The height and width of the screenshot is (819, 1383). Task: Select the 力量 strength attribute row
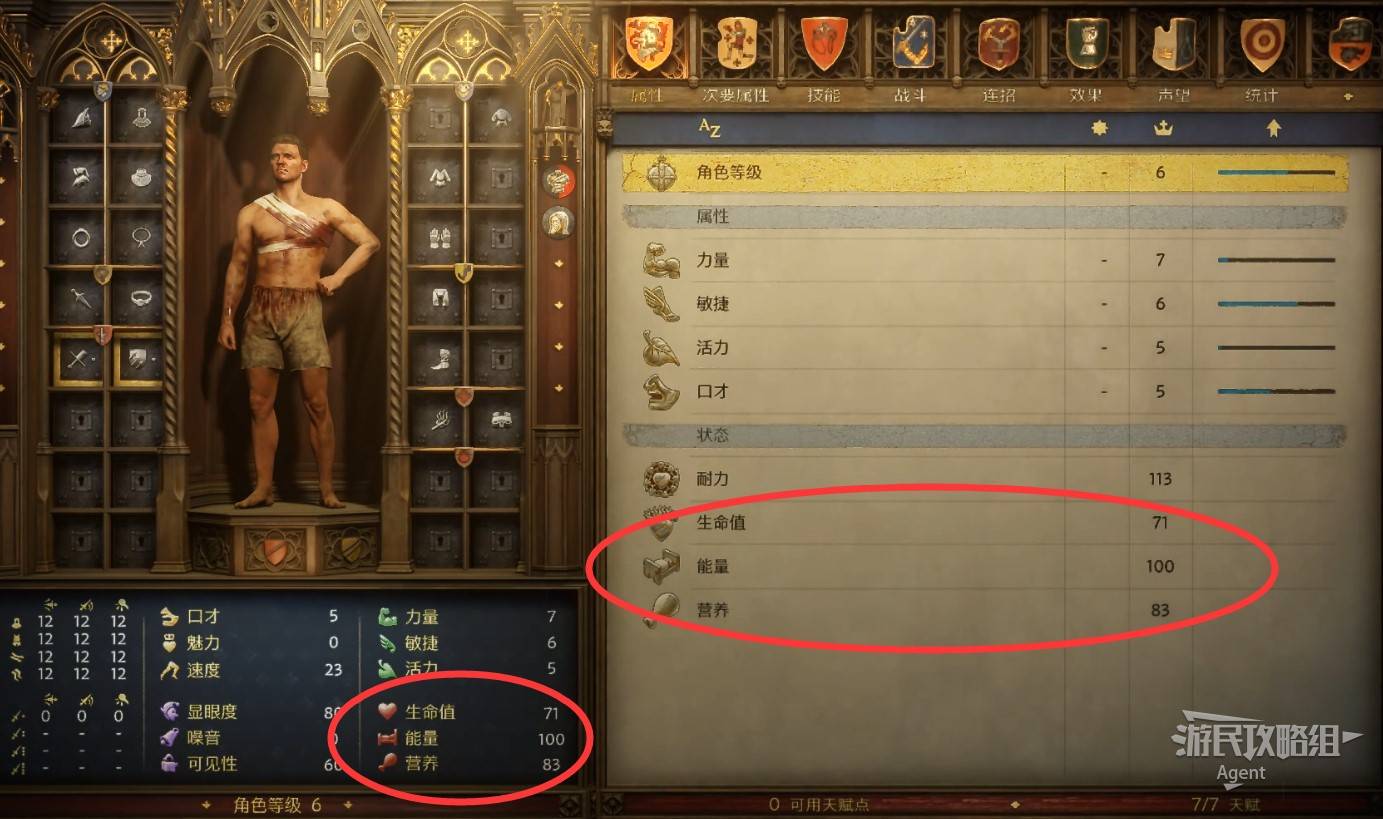985,260
